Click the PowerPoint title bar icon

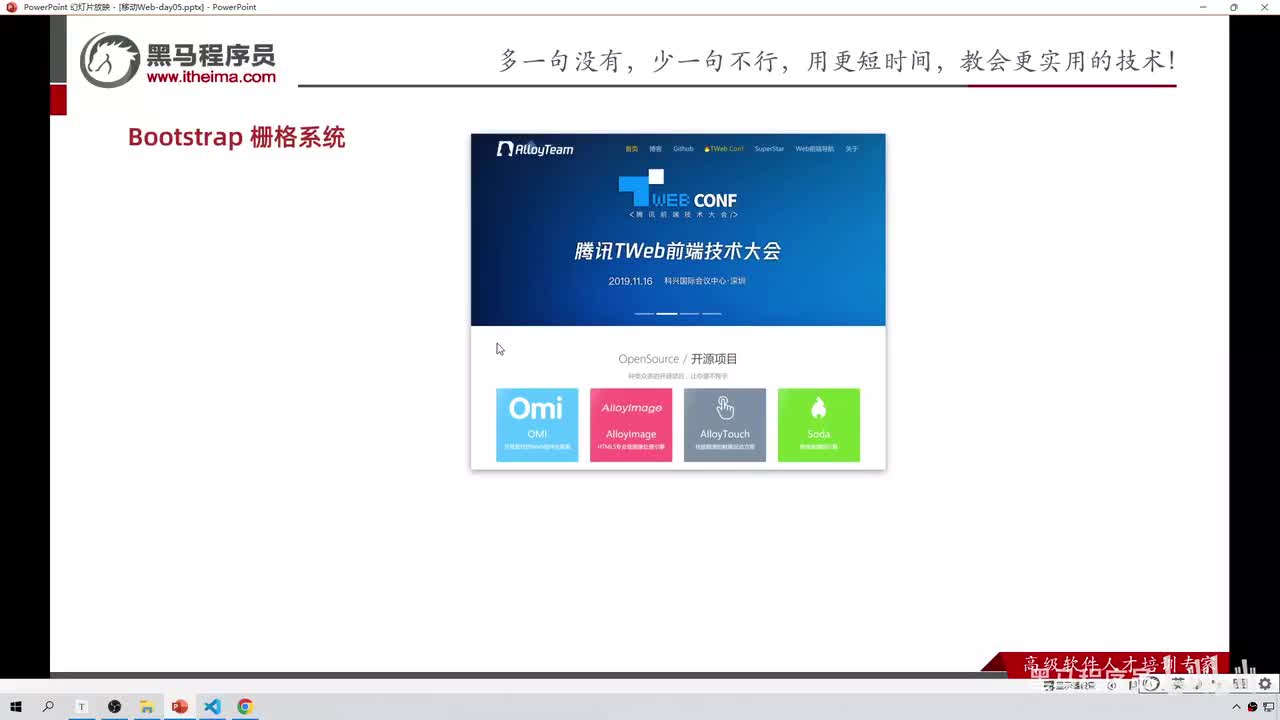pyautogui.click(x=11, y=7)
